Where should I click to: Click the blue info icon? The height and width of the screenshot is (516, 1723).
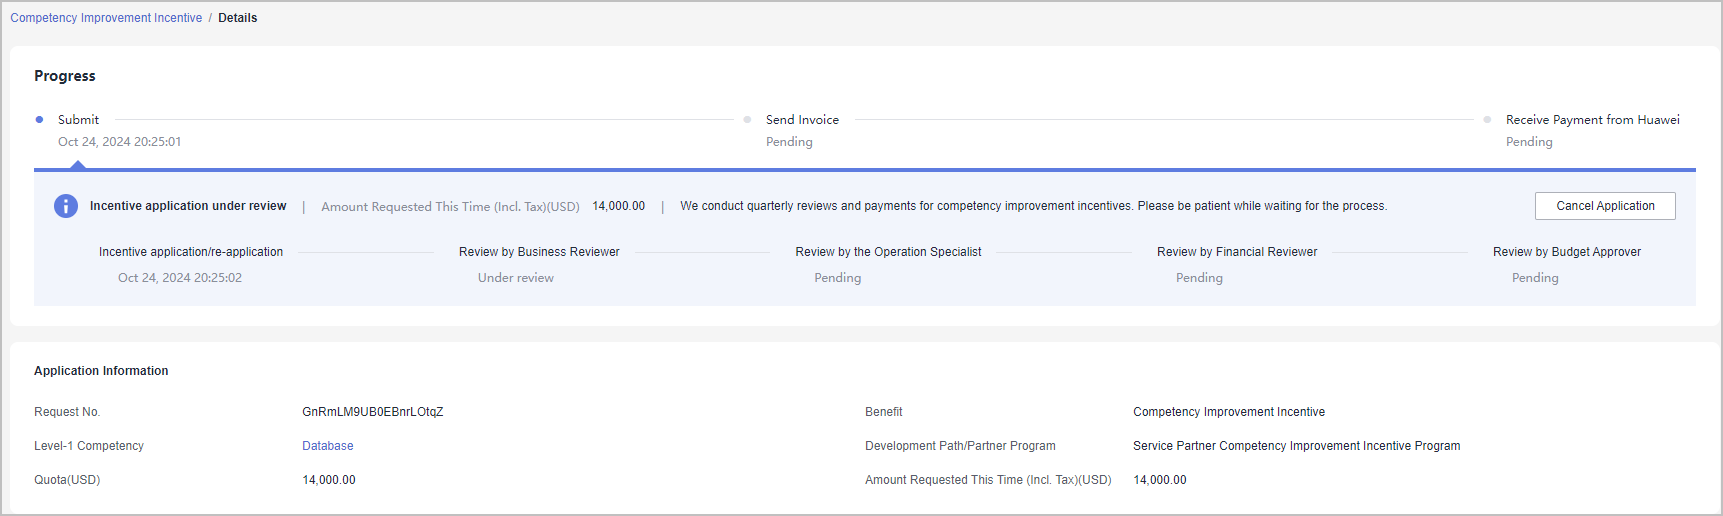[x=66, y=206]
